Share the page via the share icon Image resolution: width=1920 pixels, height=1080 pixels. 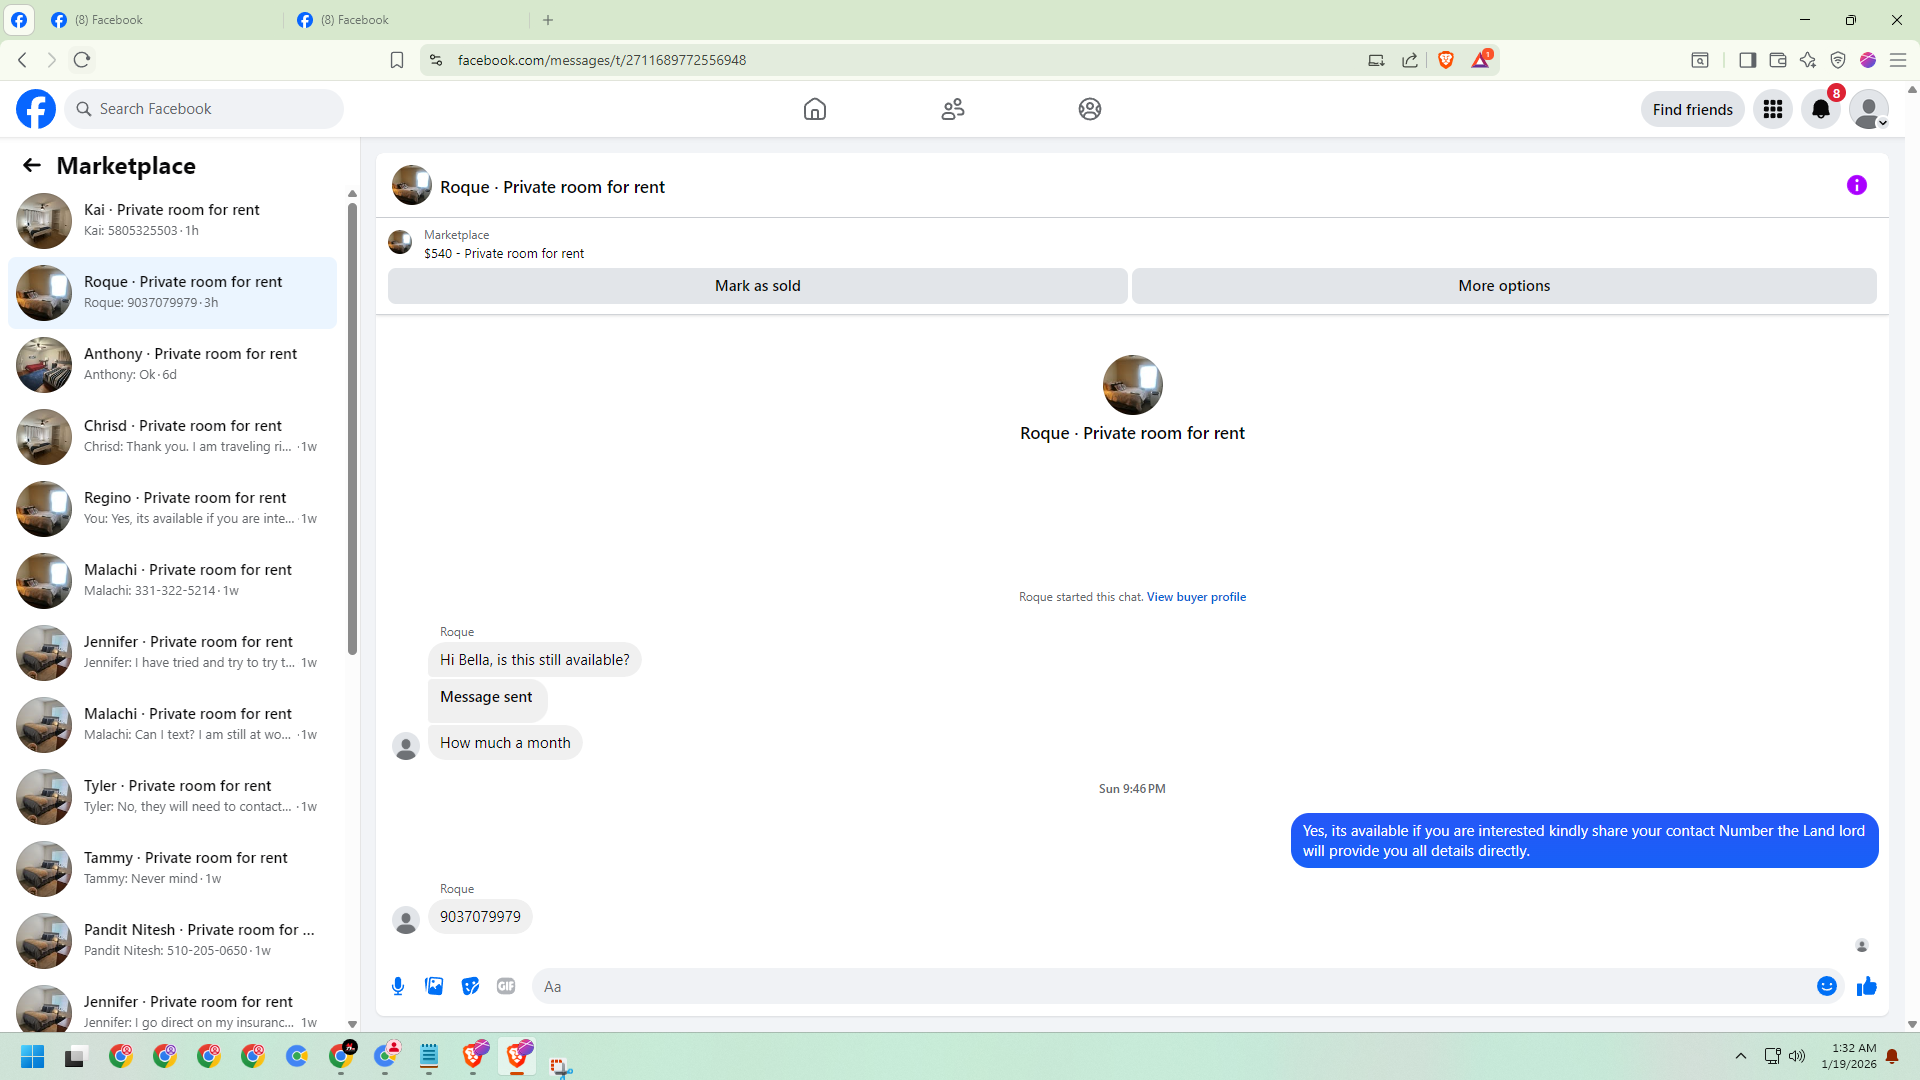pos(1410,60)
